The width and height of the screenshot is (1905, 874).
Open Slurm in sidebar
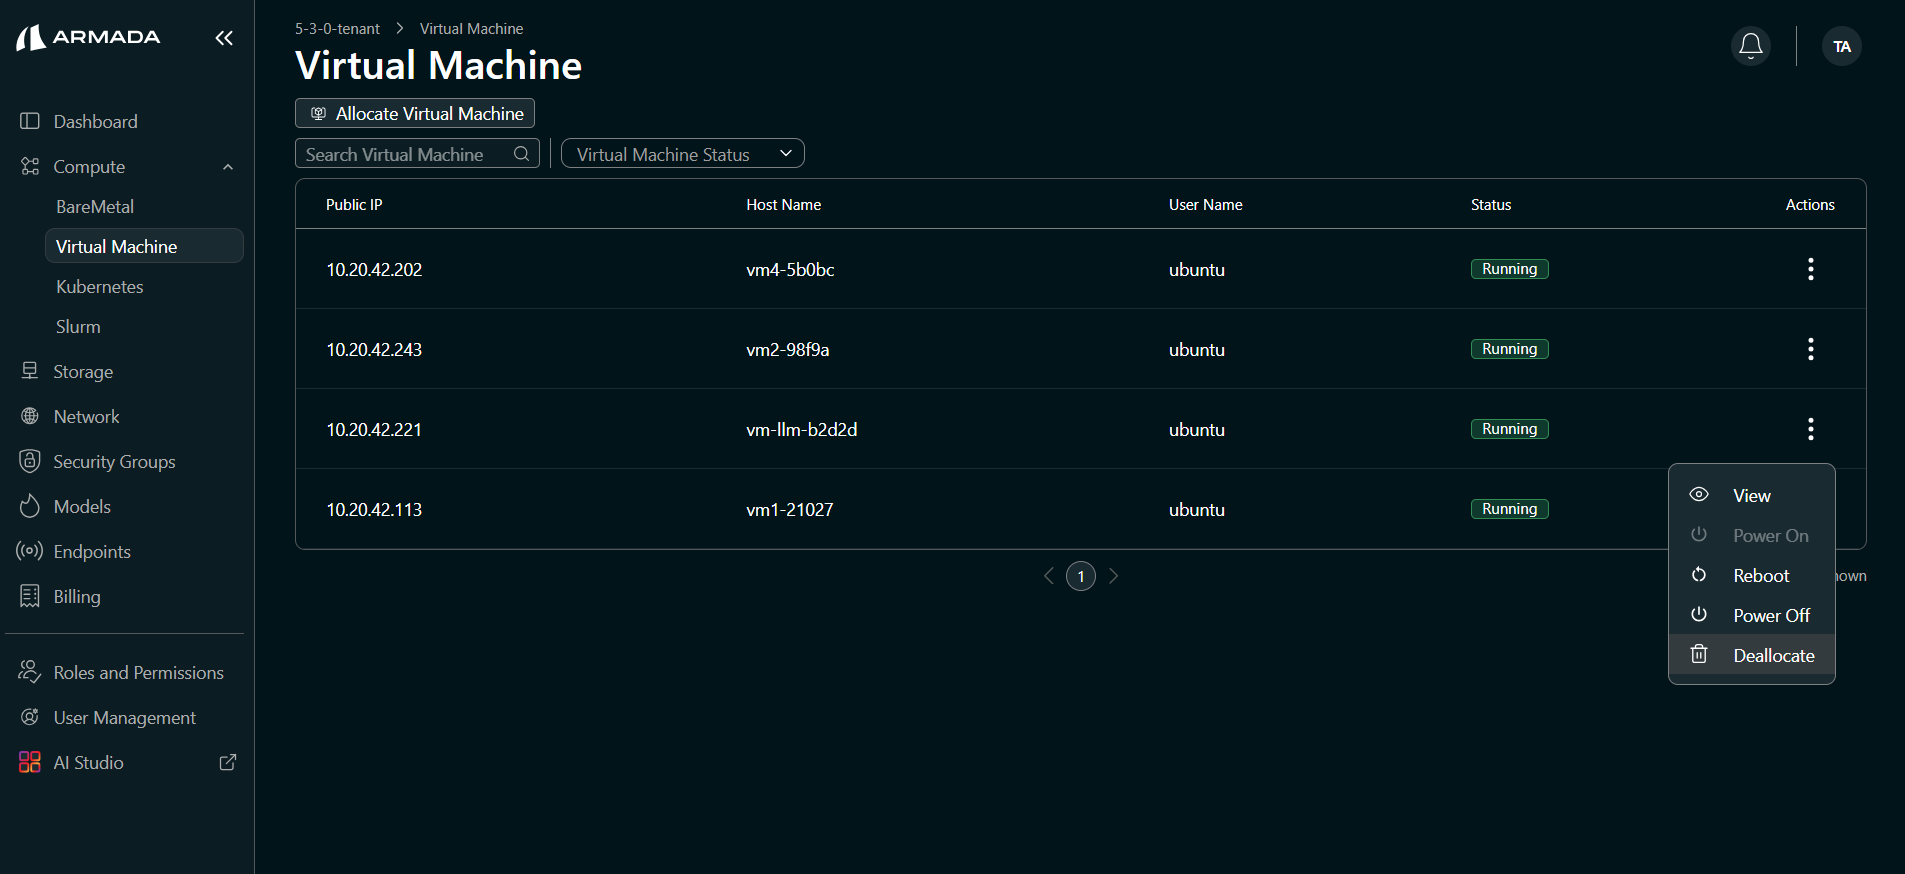point(78,327)
